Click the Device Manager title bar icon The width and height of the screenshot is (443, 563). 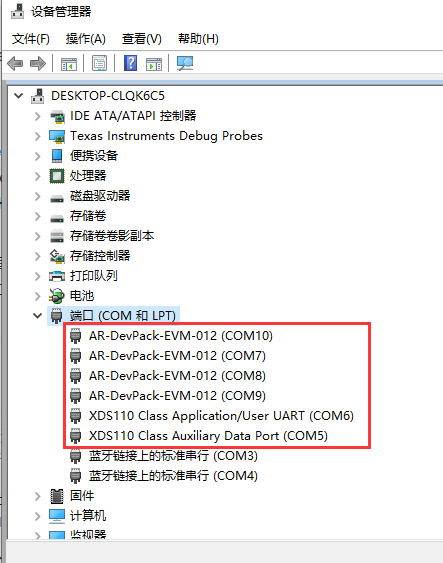17,11
